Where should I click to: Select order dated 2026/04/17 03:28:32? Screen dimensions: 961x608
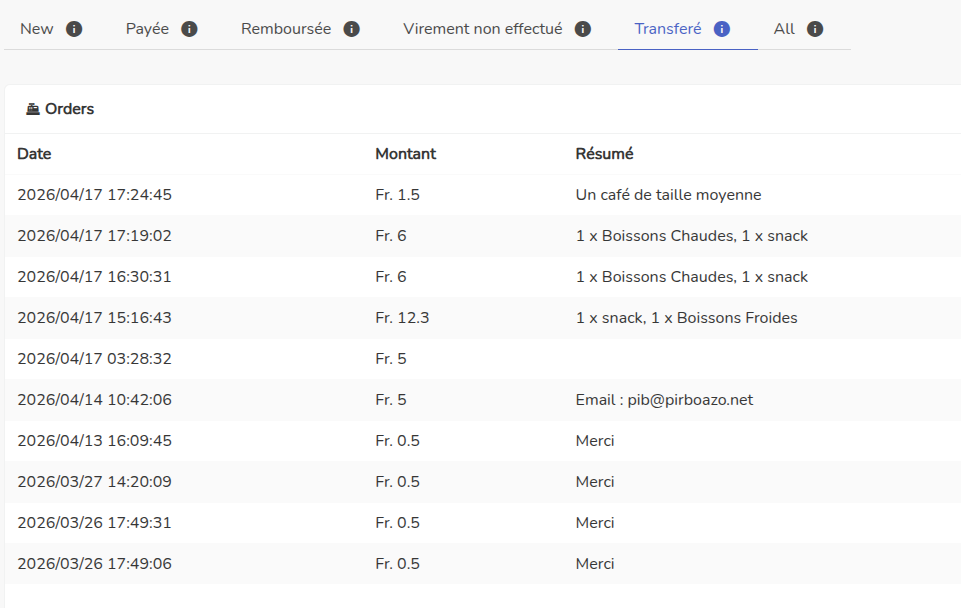point(94,359)
